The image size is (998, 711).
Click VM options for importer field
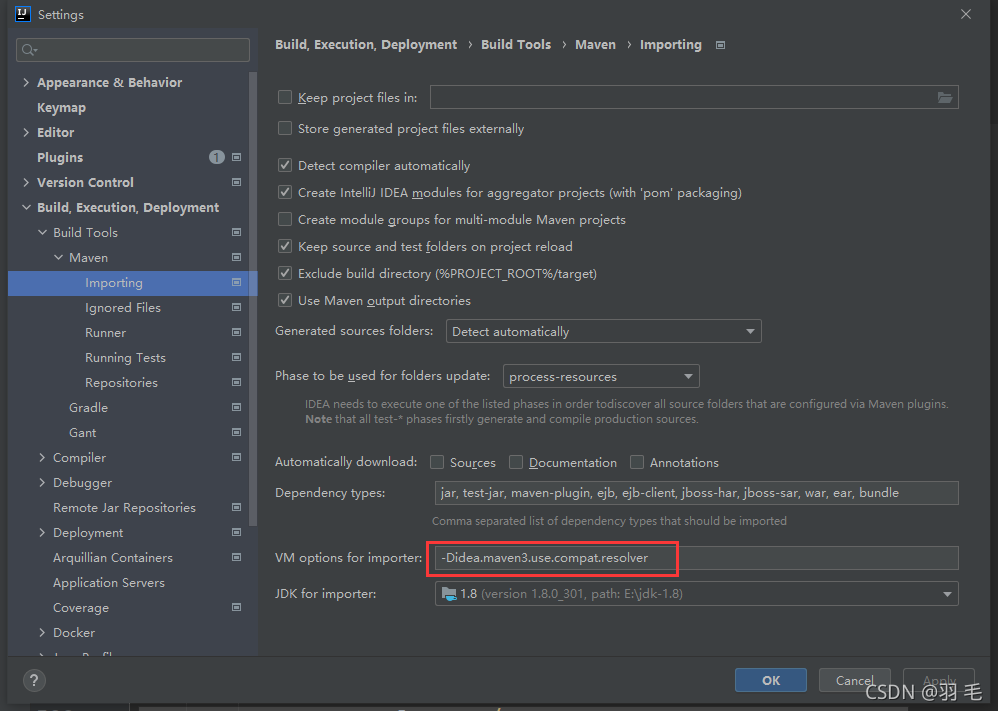[x=696, y=558]
